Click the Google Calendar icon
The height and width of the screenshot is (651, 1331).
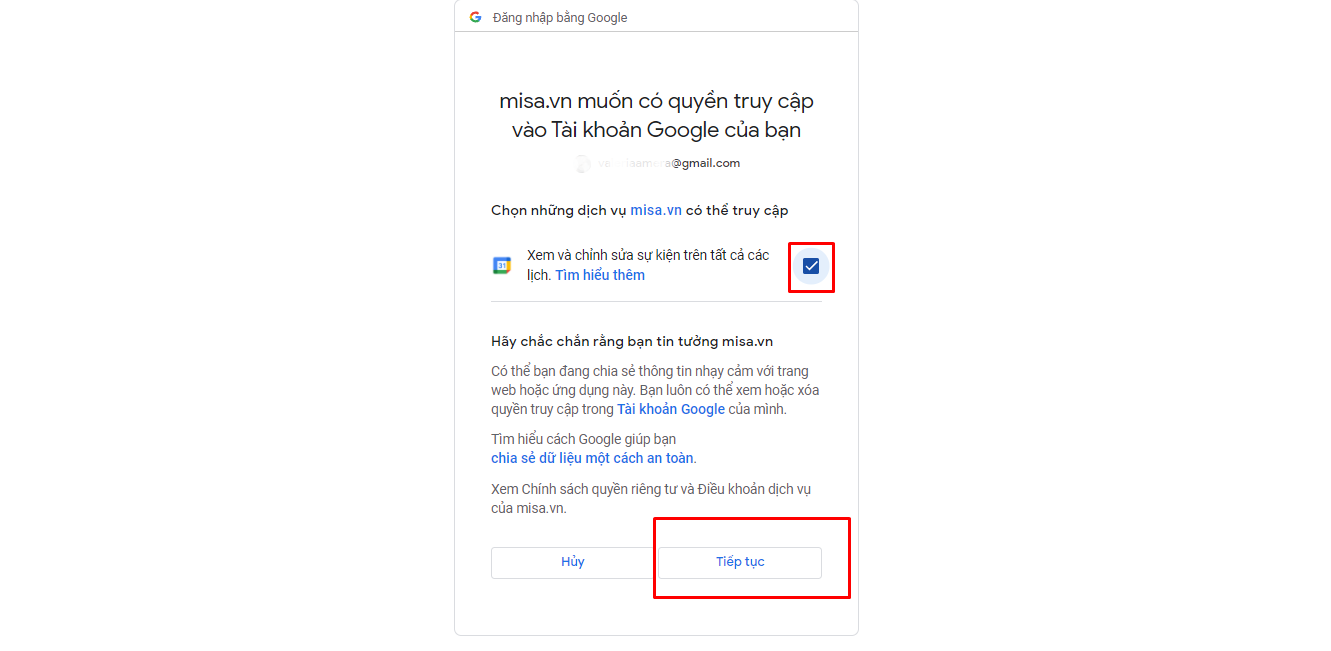point(502,265)
